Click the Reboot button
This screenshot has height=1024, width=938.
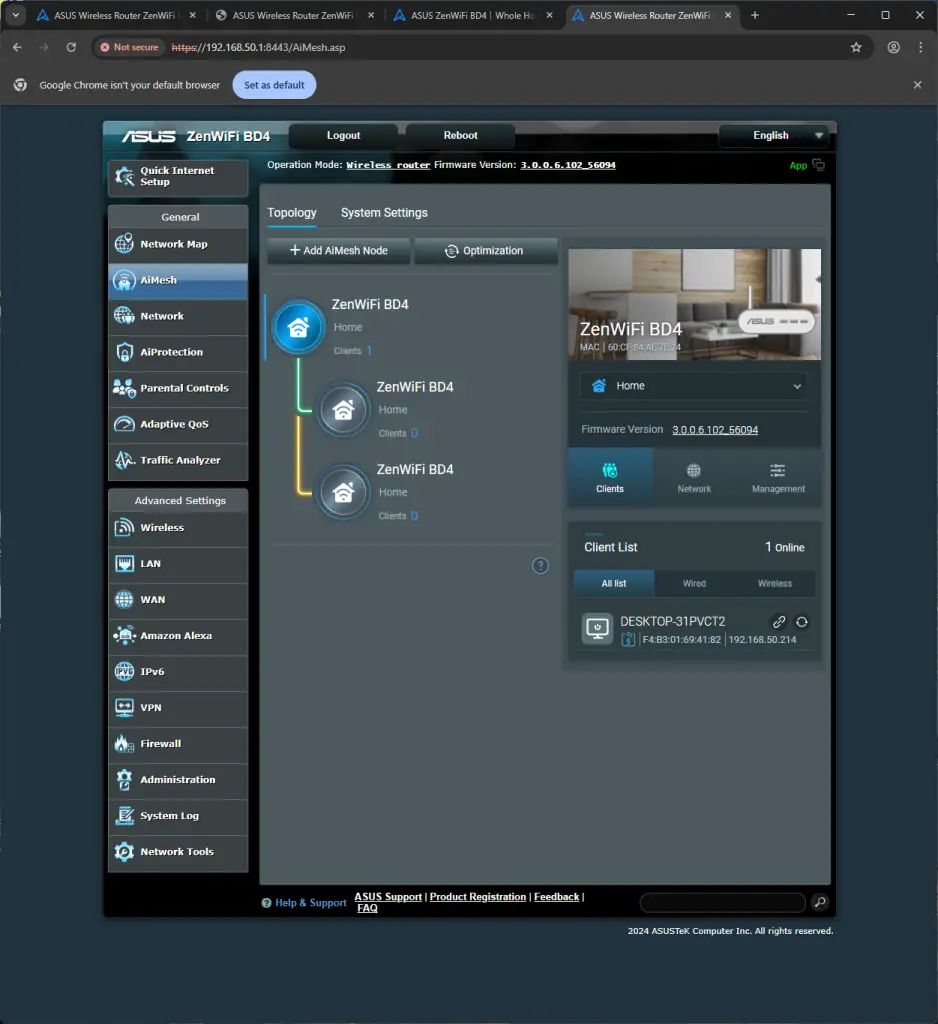click(x=461, y=135)
